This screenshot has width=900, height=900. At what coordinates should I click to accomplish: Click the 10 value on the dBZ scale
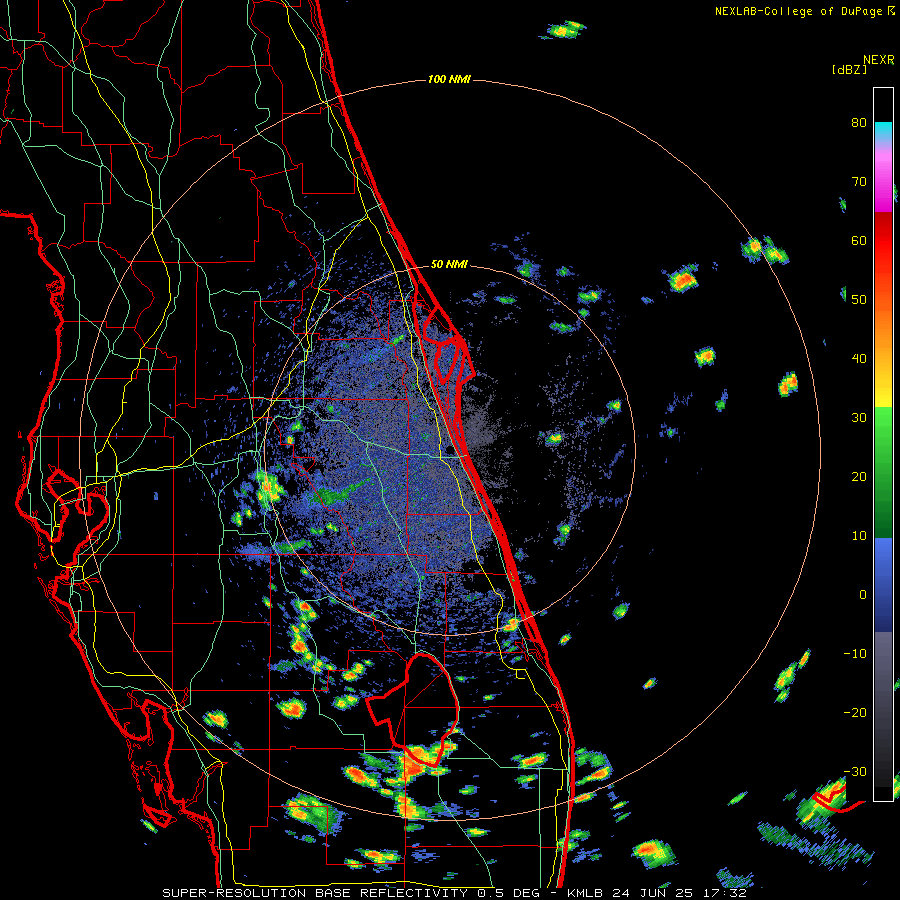pyautogui.click(x=859, y=536)
